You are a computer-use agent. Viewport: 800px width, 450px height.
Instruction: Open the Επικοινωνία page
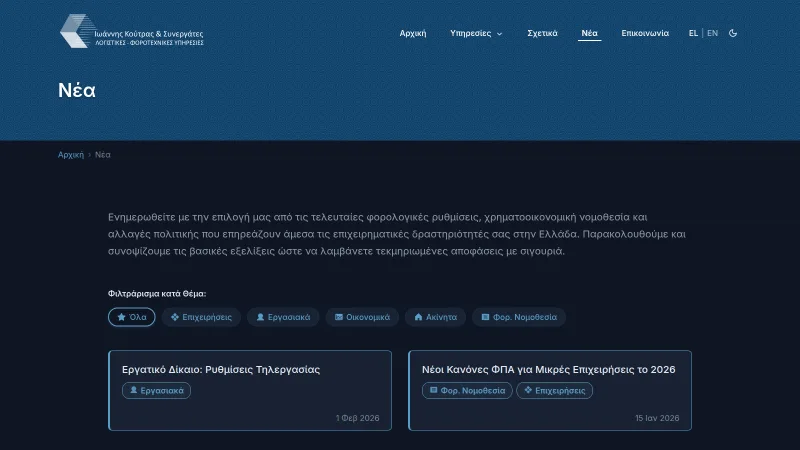(645, 33)
